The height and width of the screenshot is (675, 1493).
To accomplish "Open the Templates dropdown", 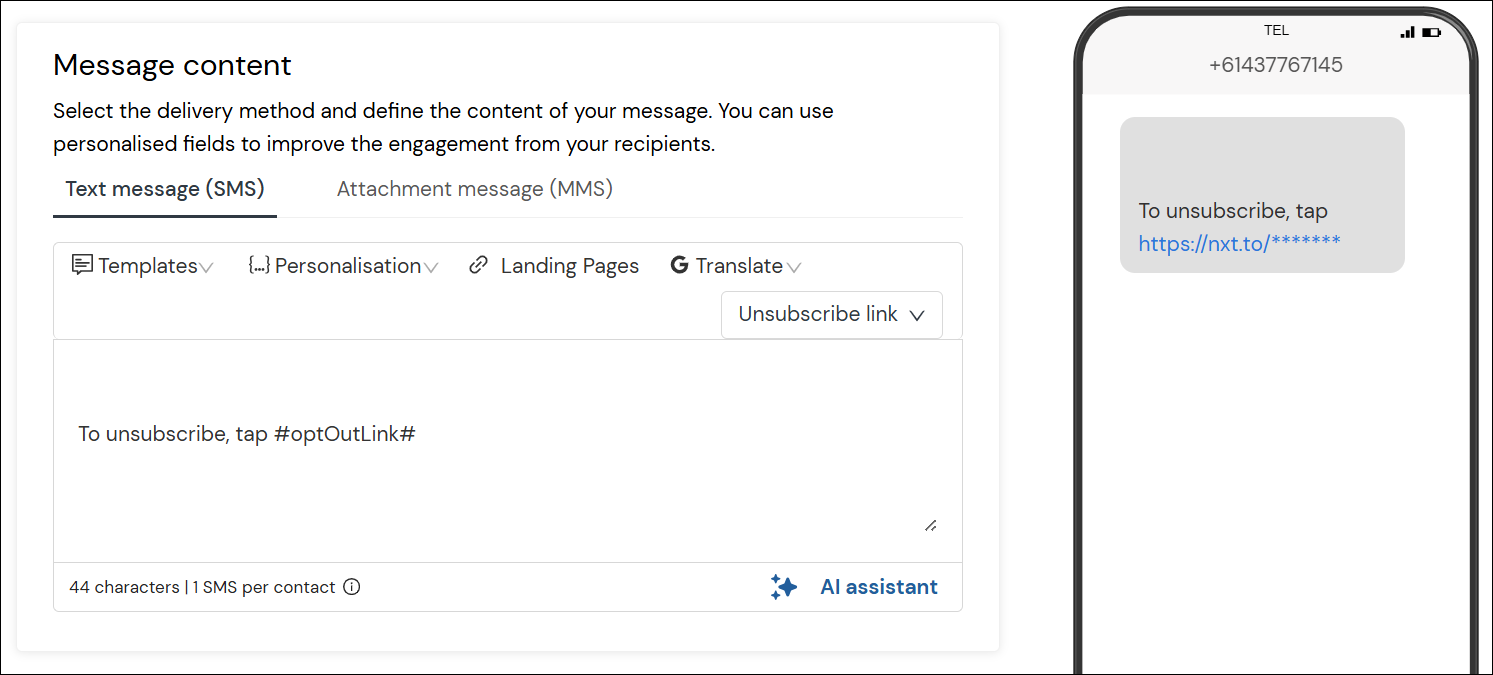I will 142,266.
